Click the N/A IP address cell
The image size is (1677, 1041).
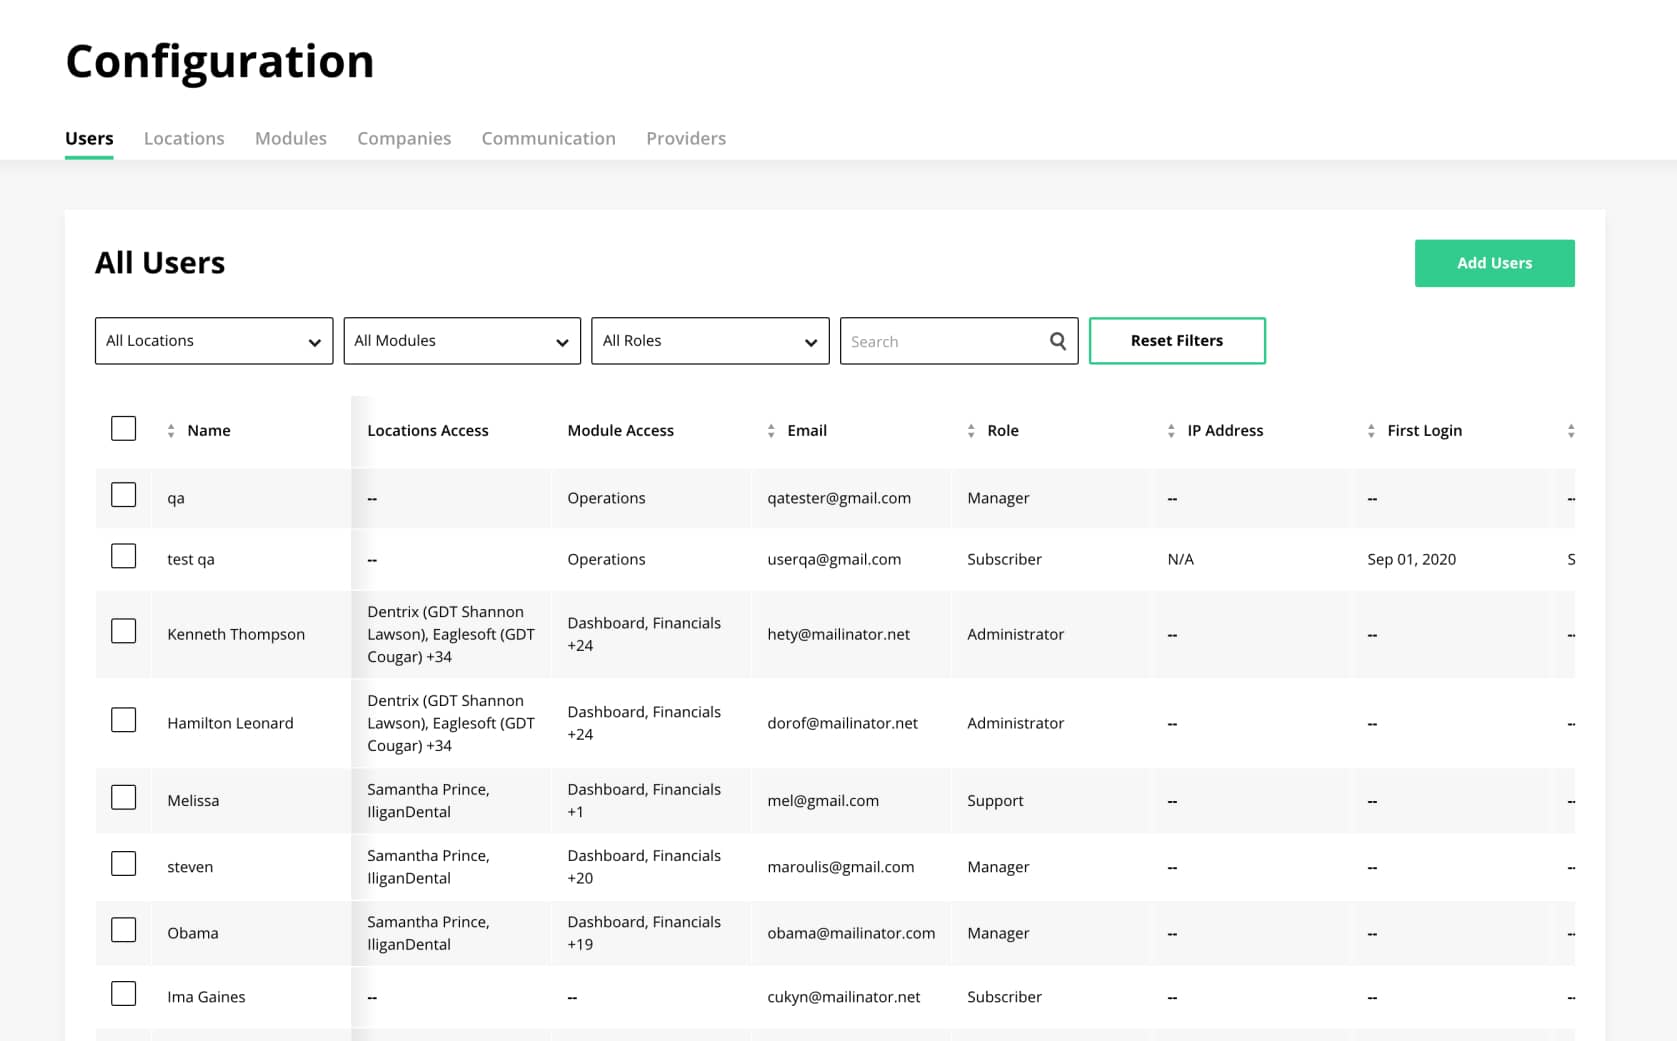(x=1180, y=559)
